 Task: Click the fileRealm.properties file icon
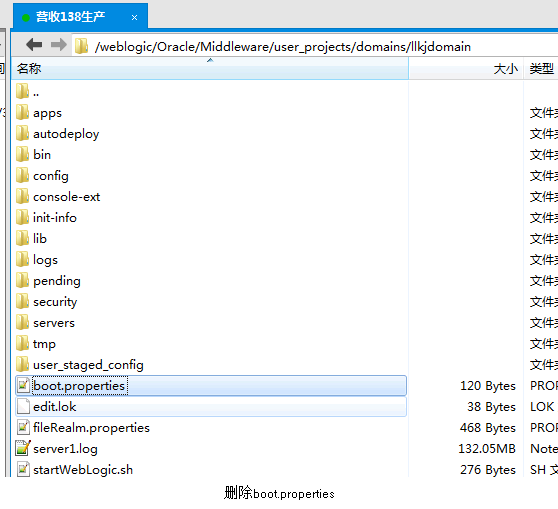[x=23, y=427]
